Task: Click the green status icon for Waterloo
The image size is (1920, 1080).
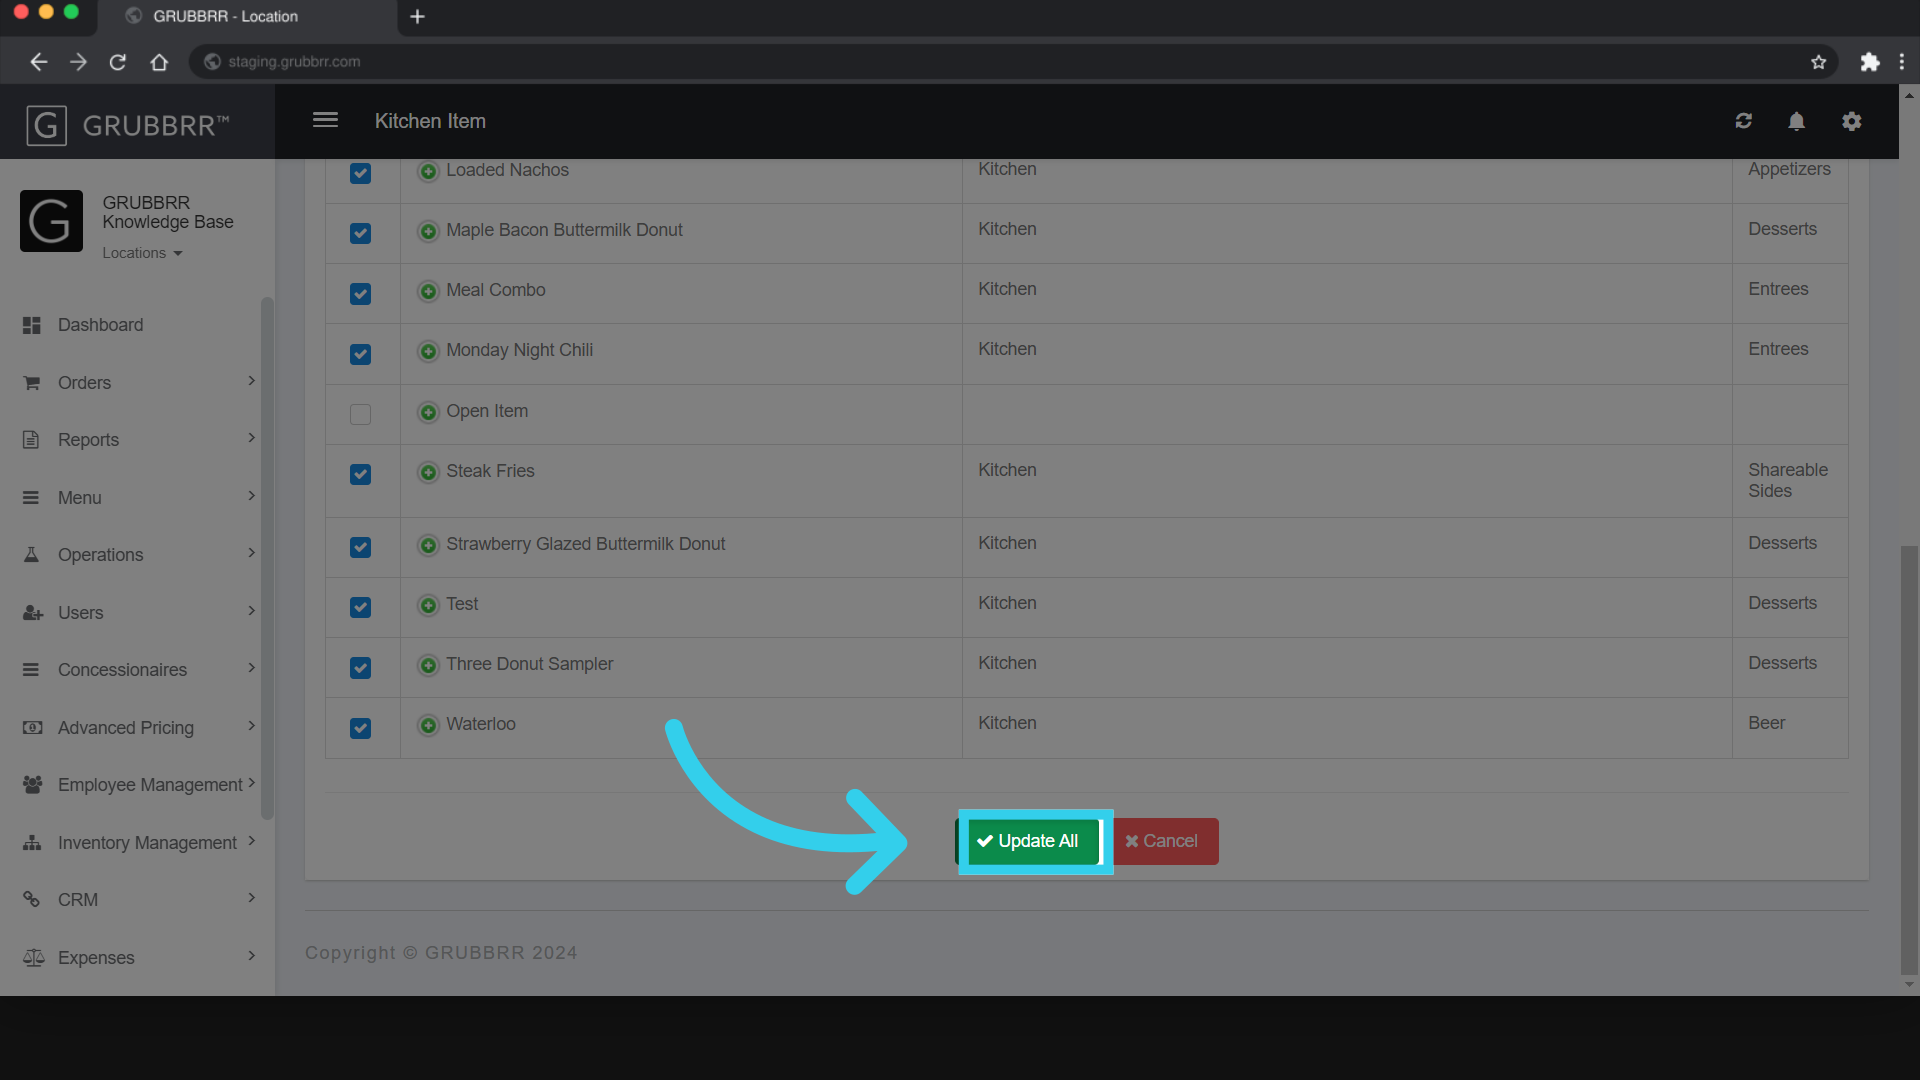Action: click(x=429, y=724)
